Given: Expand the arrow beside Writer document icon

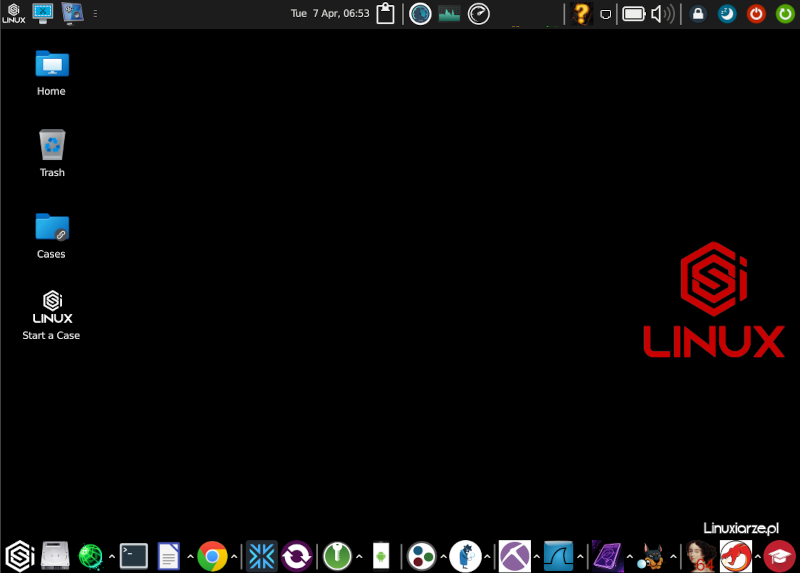Looking at the screenshot, I should click(x=190, y=556).
